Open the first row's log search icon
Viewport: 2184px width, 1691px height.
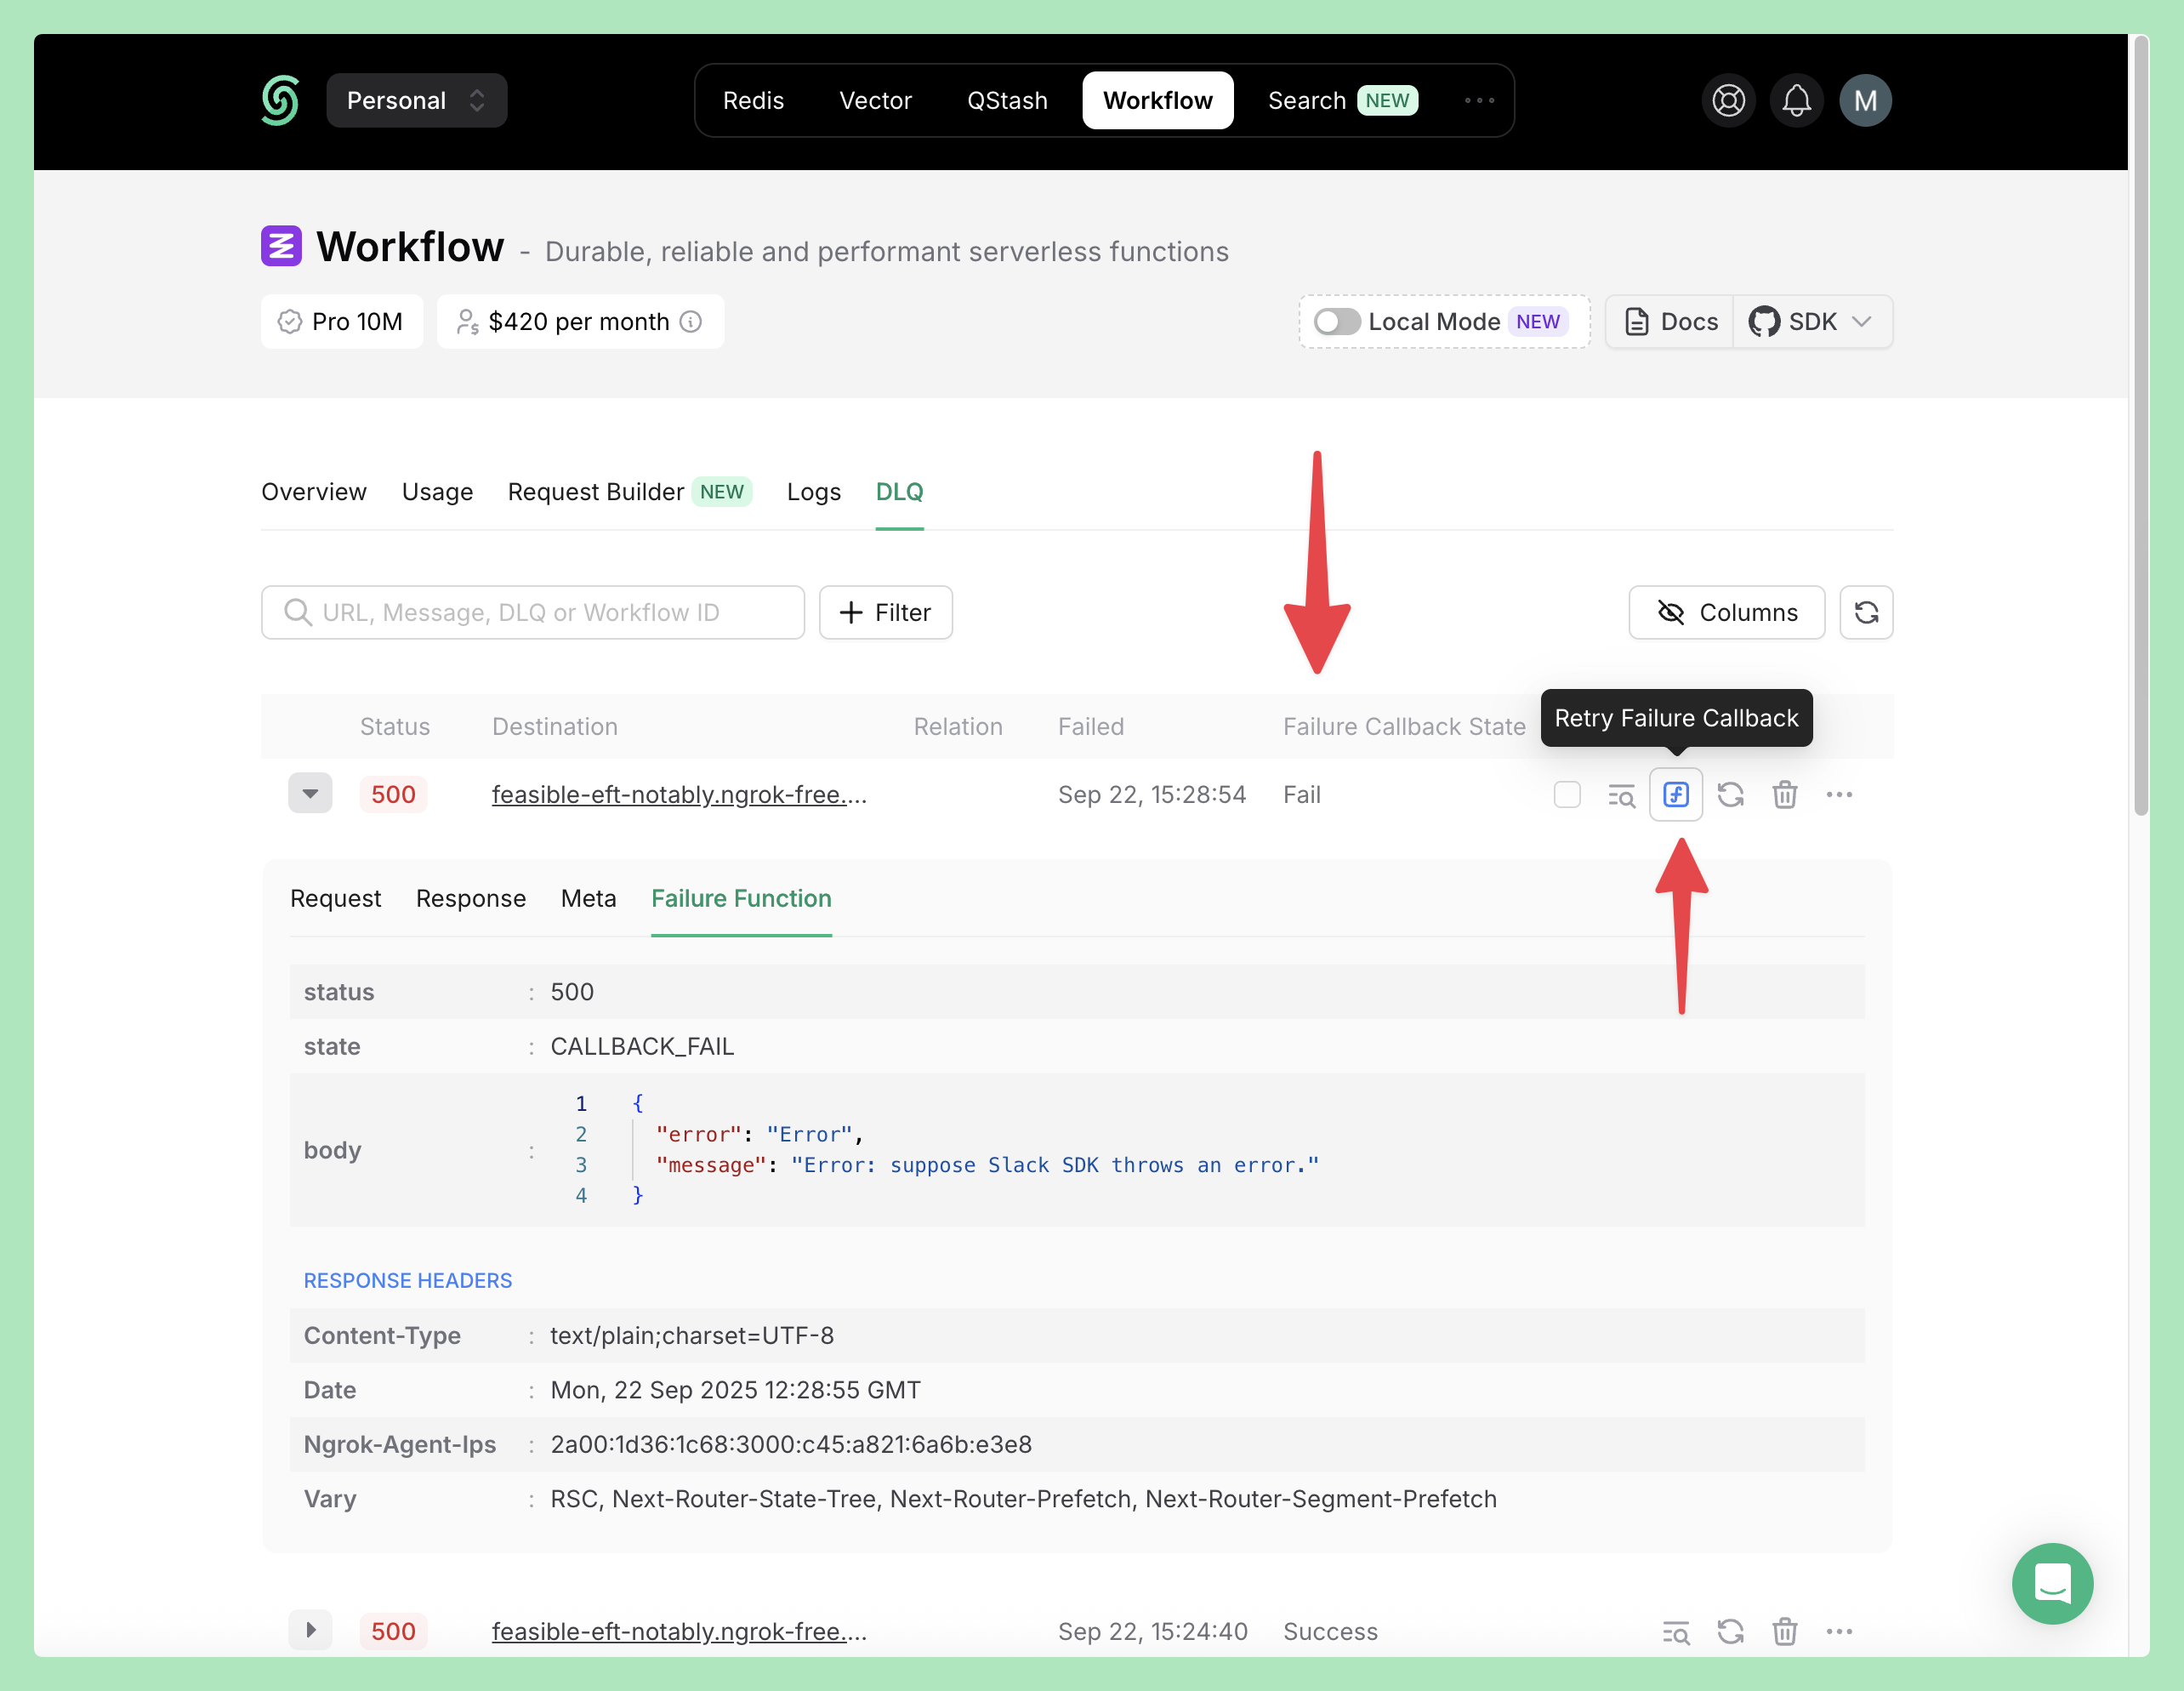pyautogui.click(x=1620, y=795)
